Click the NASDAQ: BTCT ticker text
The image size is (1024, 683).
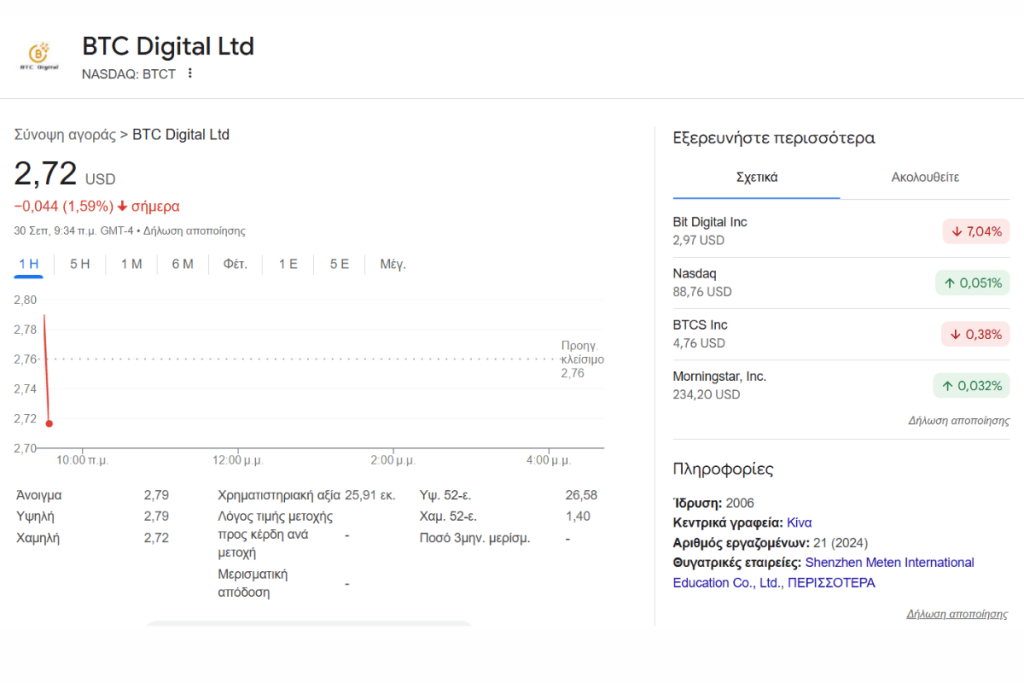[x=129, y=74]
